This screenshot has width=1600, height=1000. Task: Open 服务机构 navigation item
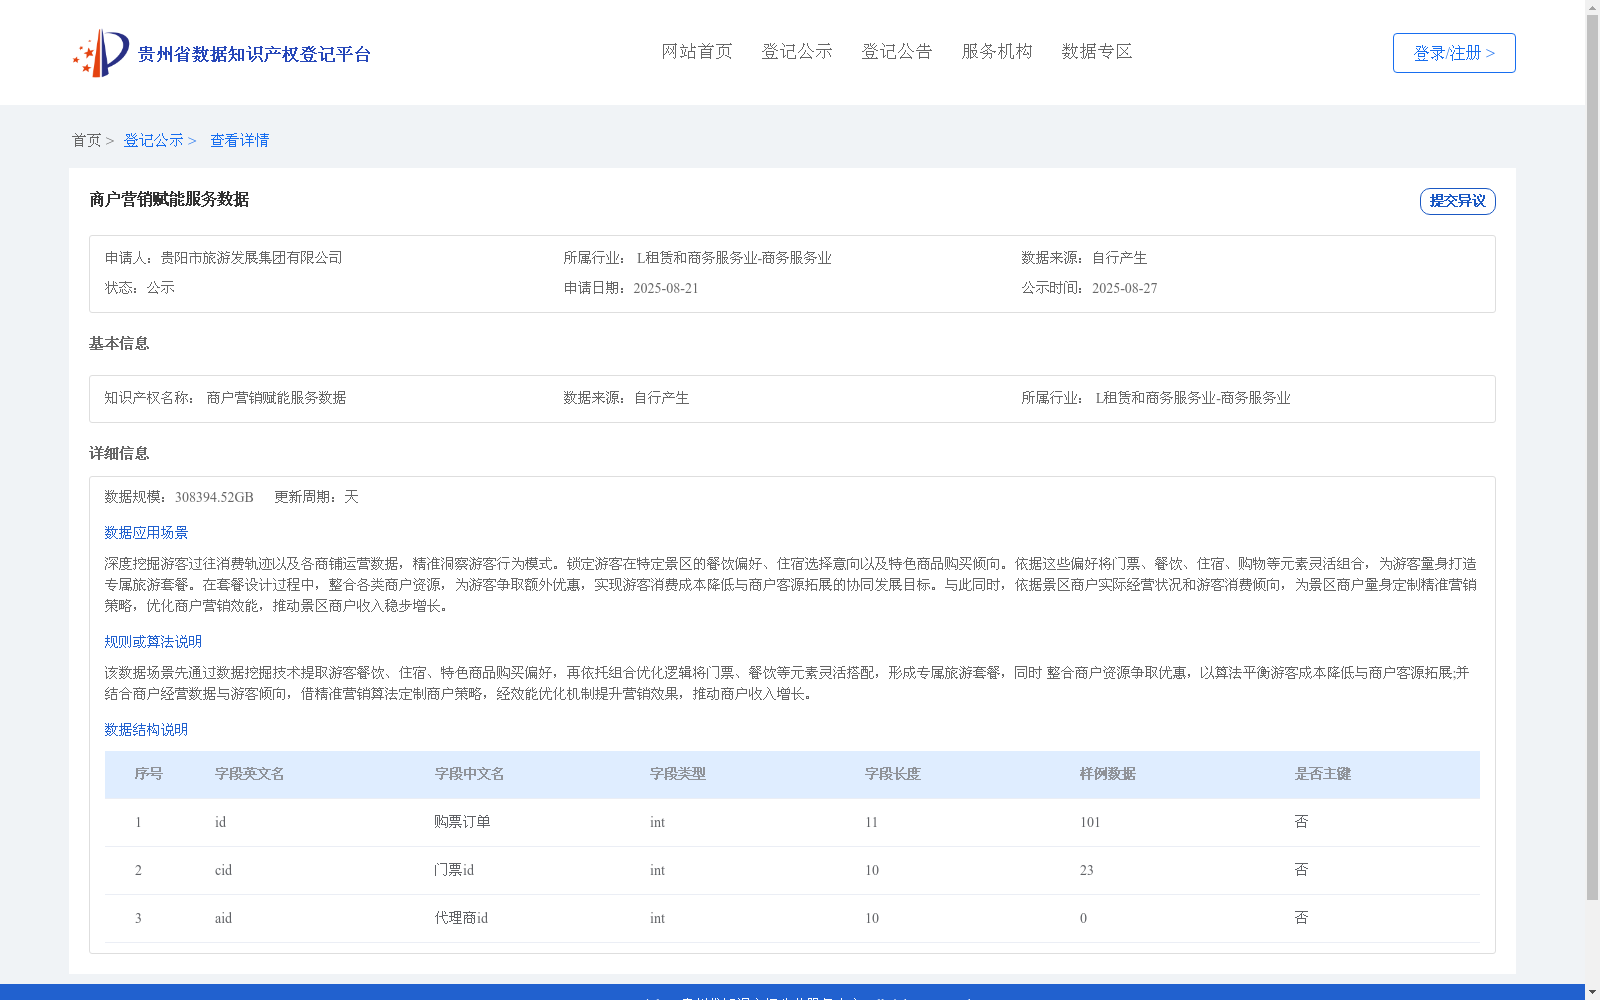pos(997,52)
